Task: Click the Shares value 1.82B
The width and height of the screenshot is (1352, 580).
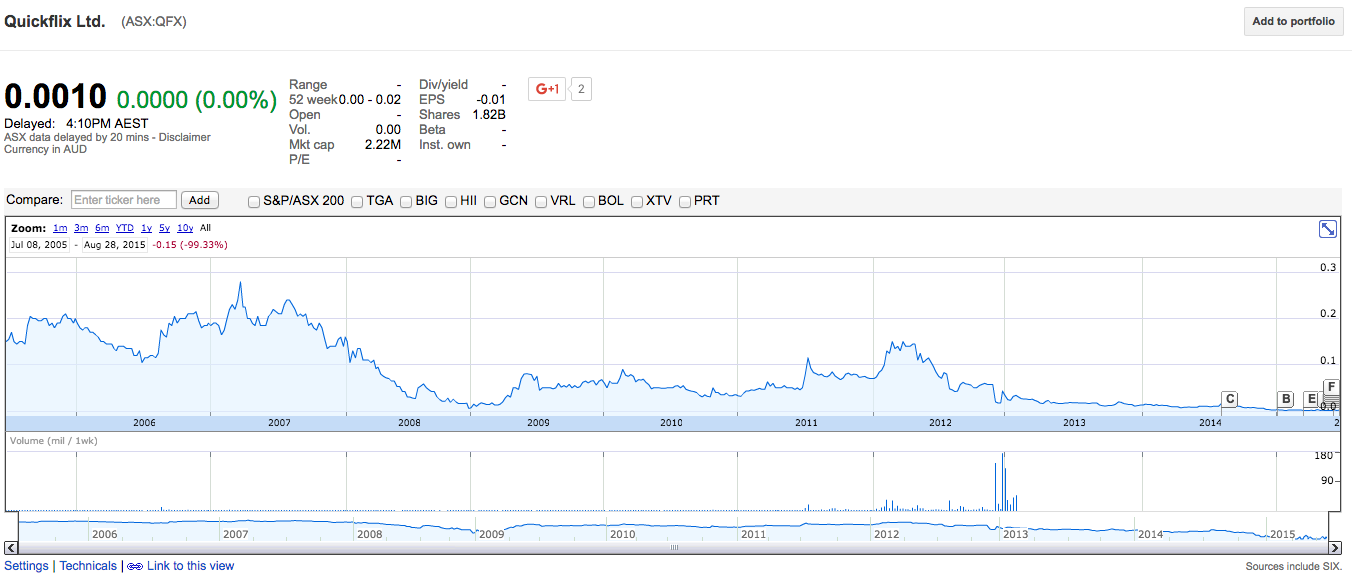Action: (x=489, y=115)
